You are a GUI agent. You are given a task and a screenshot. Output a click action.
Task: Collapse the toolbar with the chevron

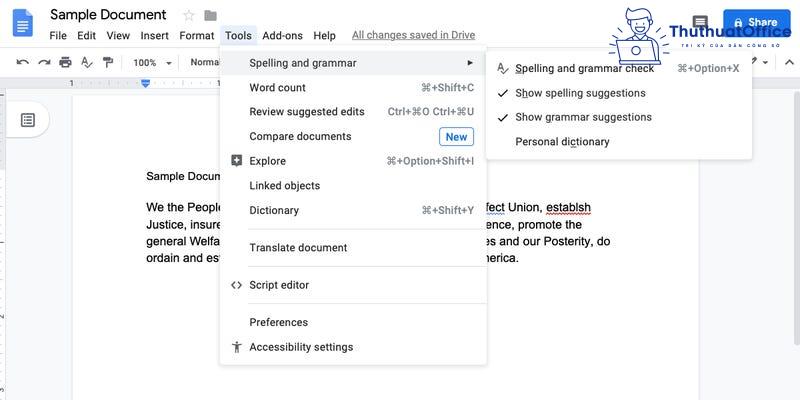[x=789, y=62]
